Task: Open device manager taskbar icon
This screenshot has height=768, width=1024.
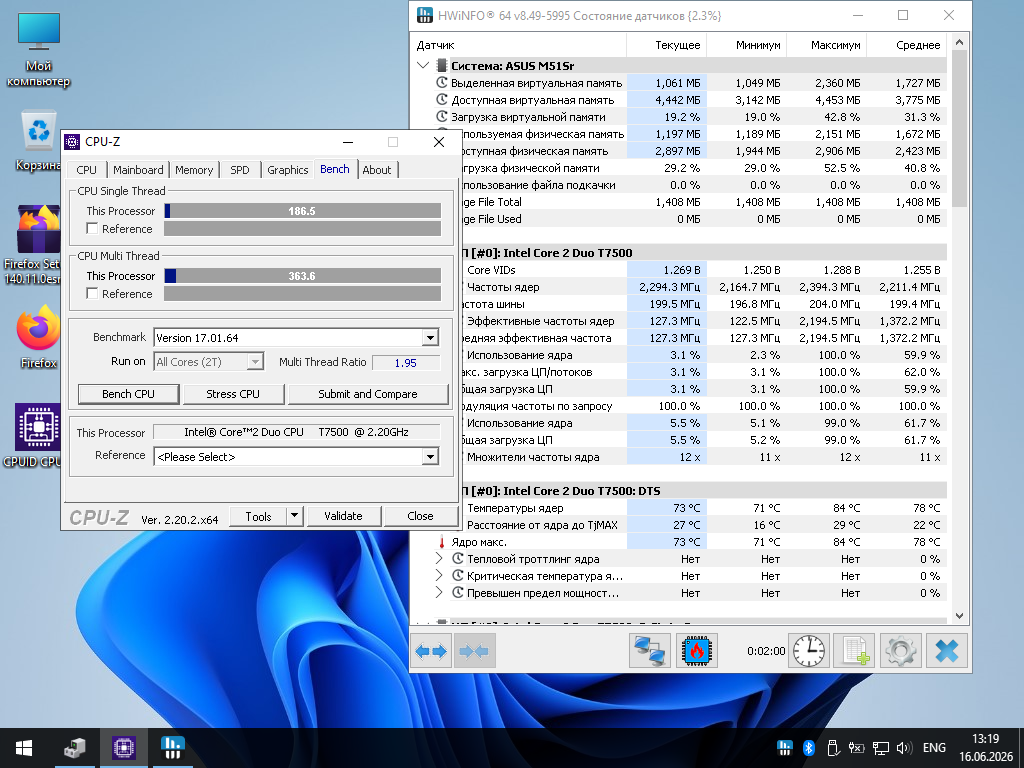Action: coord(74,748)
